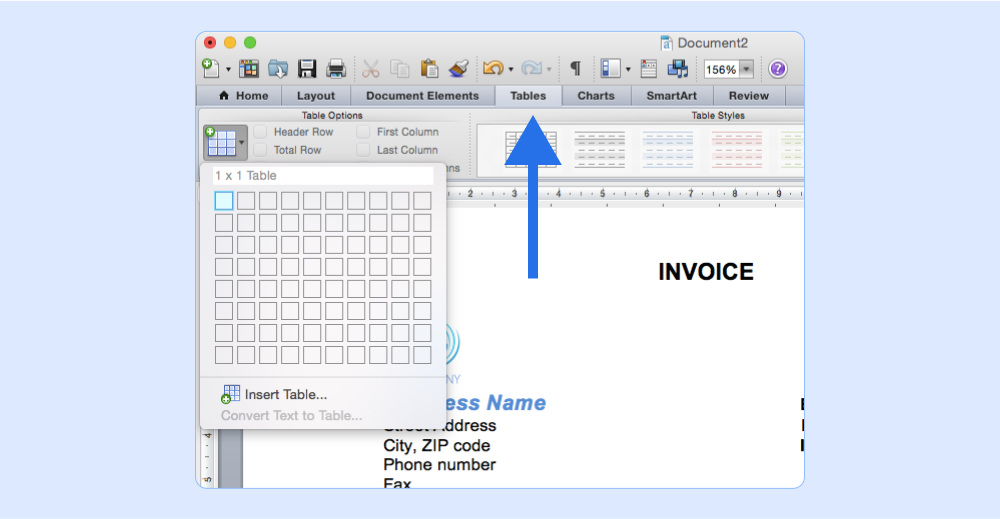Apply the blue banded table style
Screen dimensions: 1000x519
[668, 150]
